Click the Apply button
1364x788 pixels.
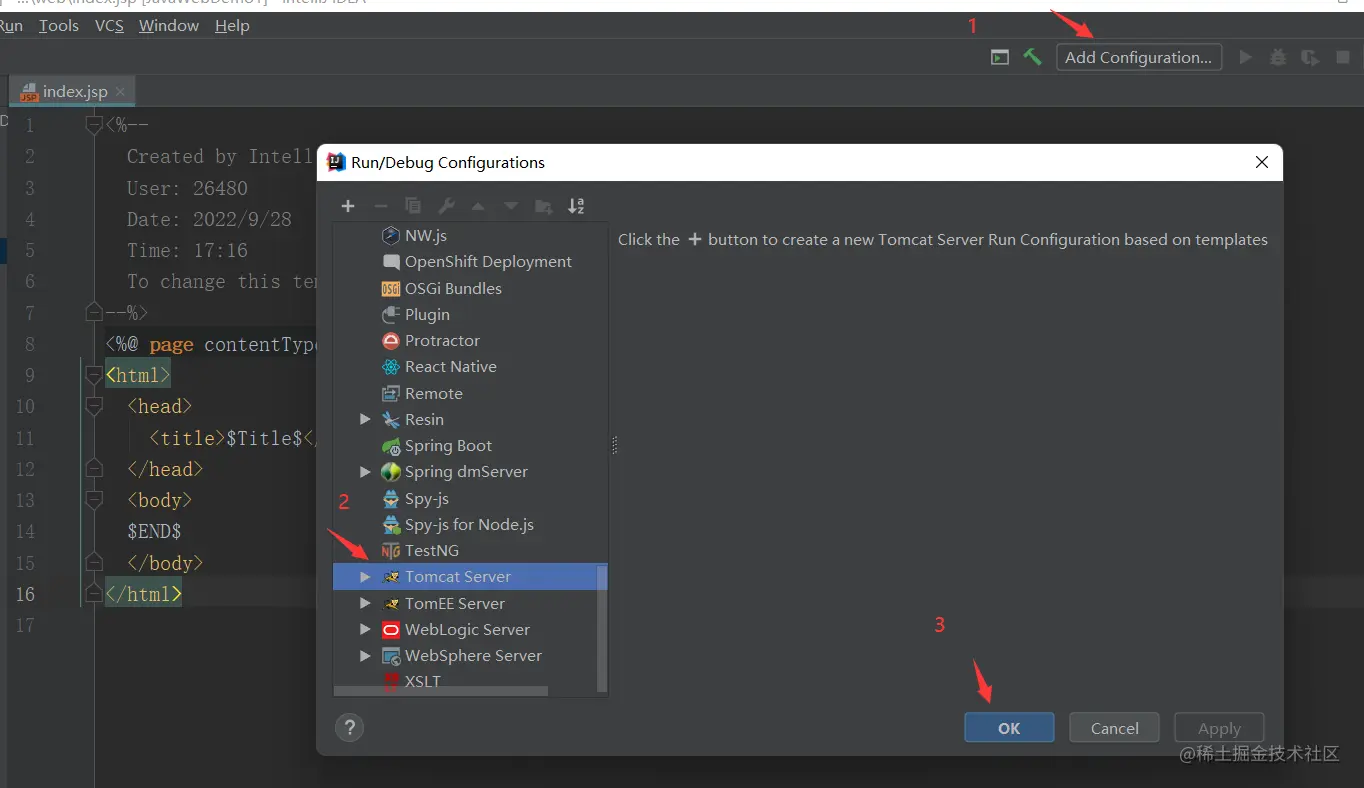pyautogui.click(x=1219, y=728)
